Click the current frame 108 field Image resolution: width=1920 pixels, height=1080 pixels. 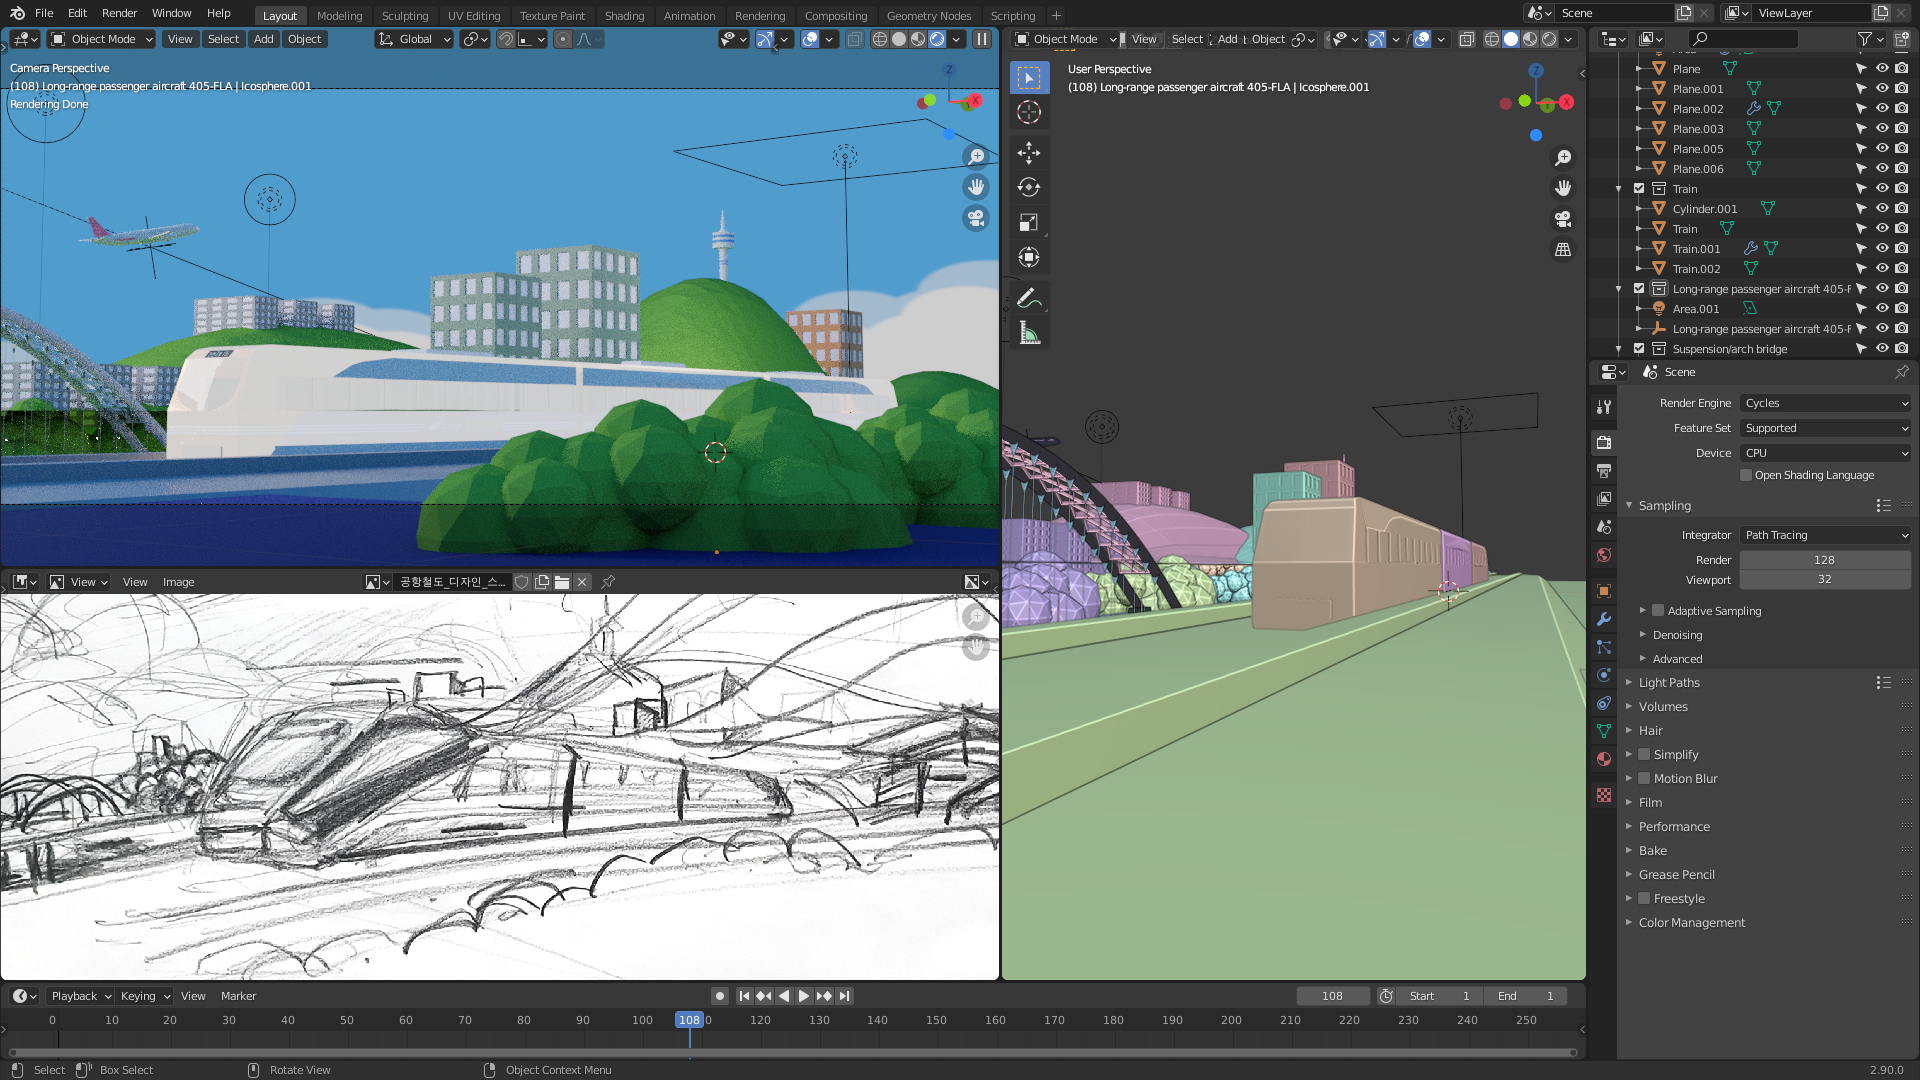1332,996
